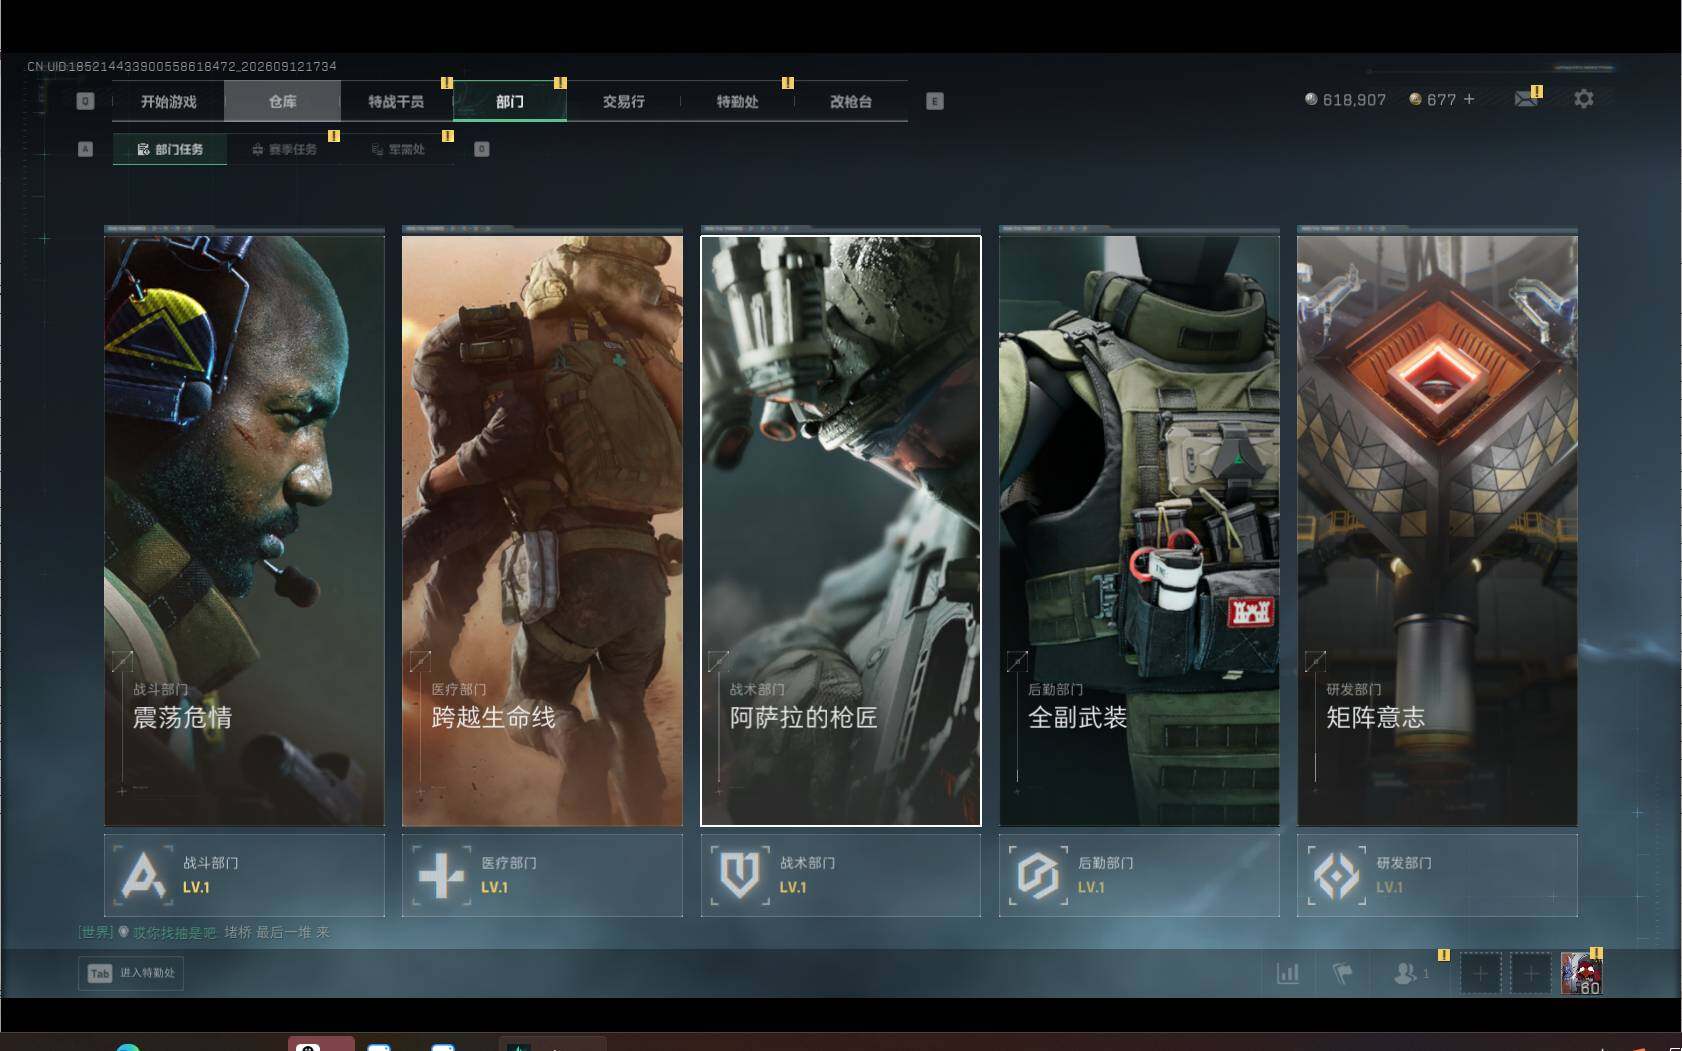1682x1051 pixels.
Task: Click the coin icon beside 618,907
Action: tap(1311, 99)
